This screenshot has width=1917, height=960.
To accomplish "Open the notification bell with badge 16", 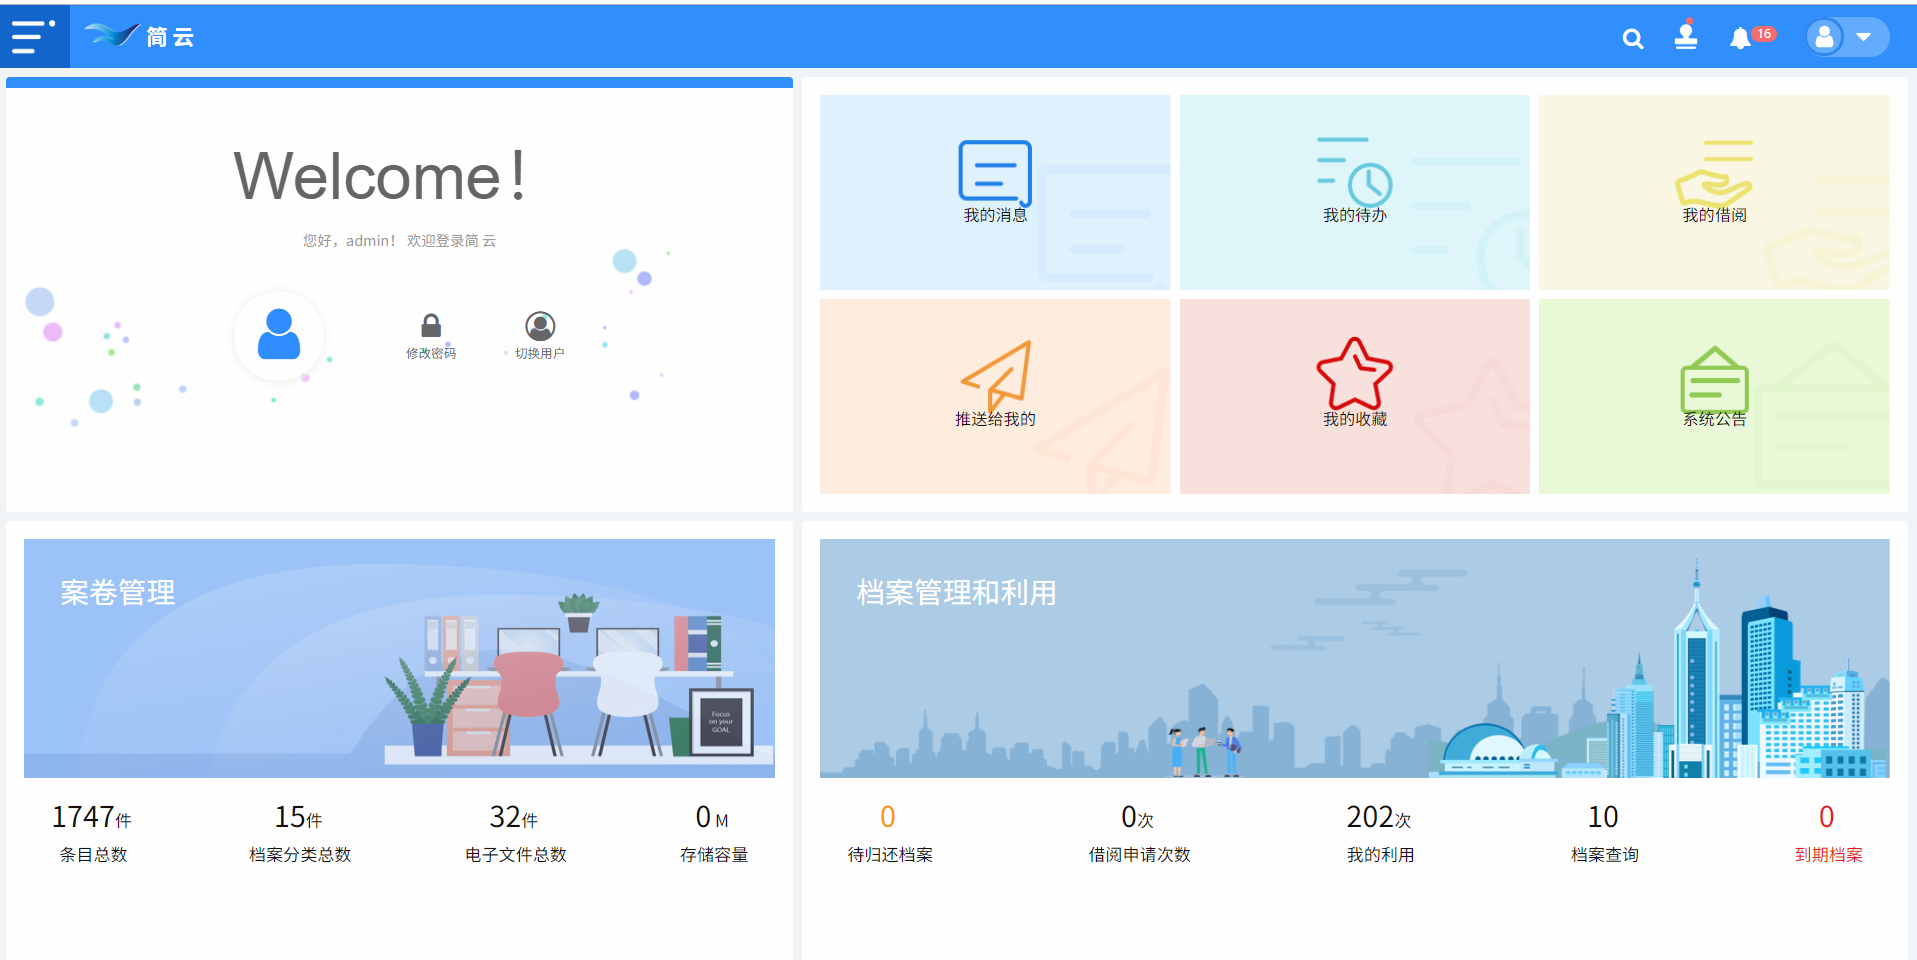I will tap(1752, 38).
